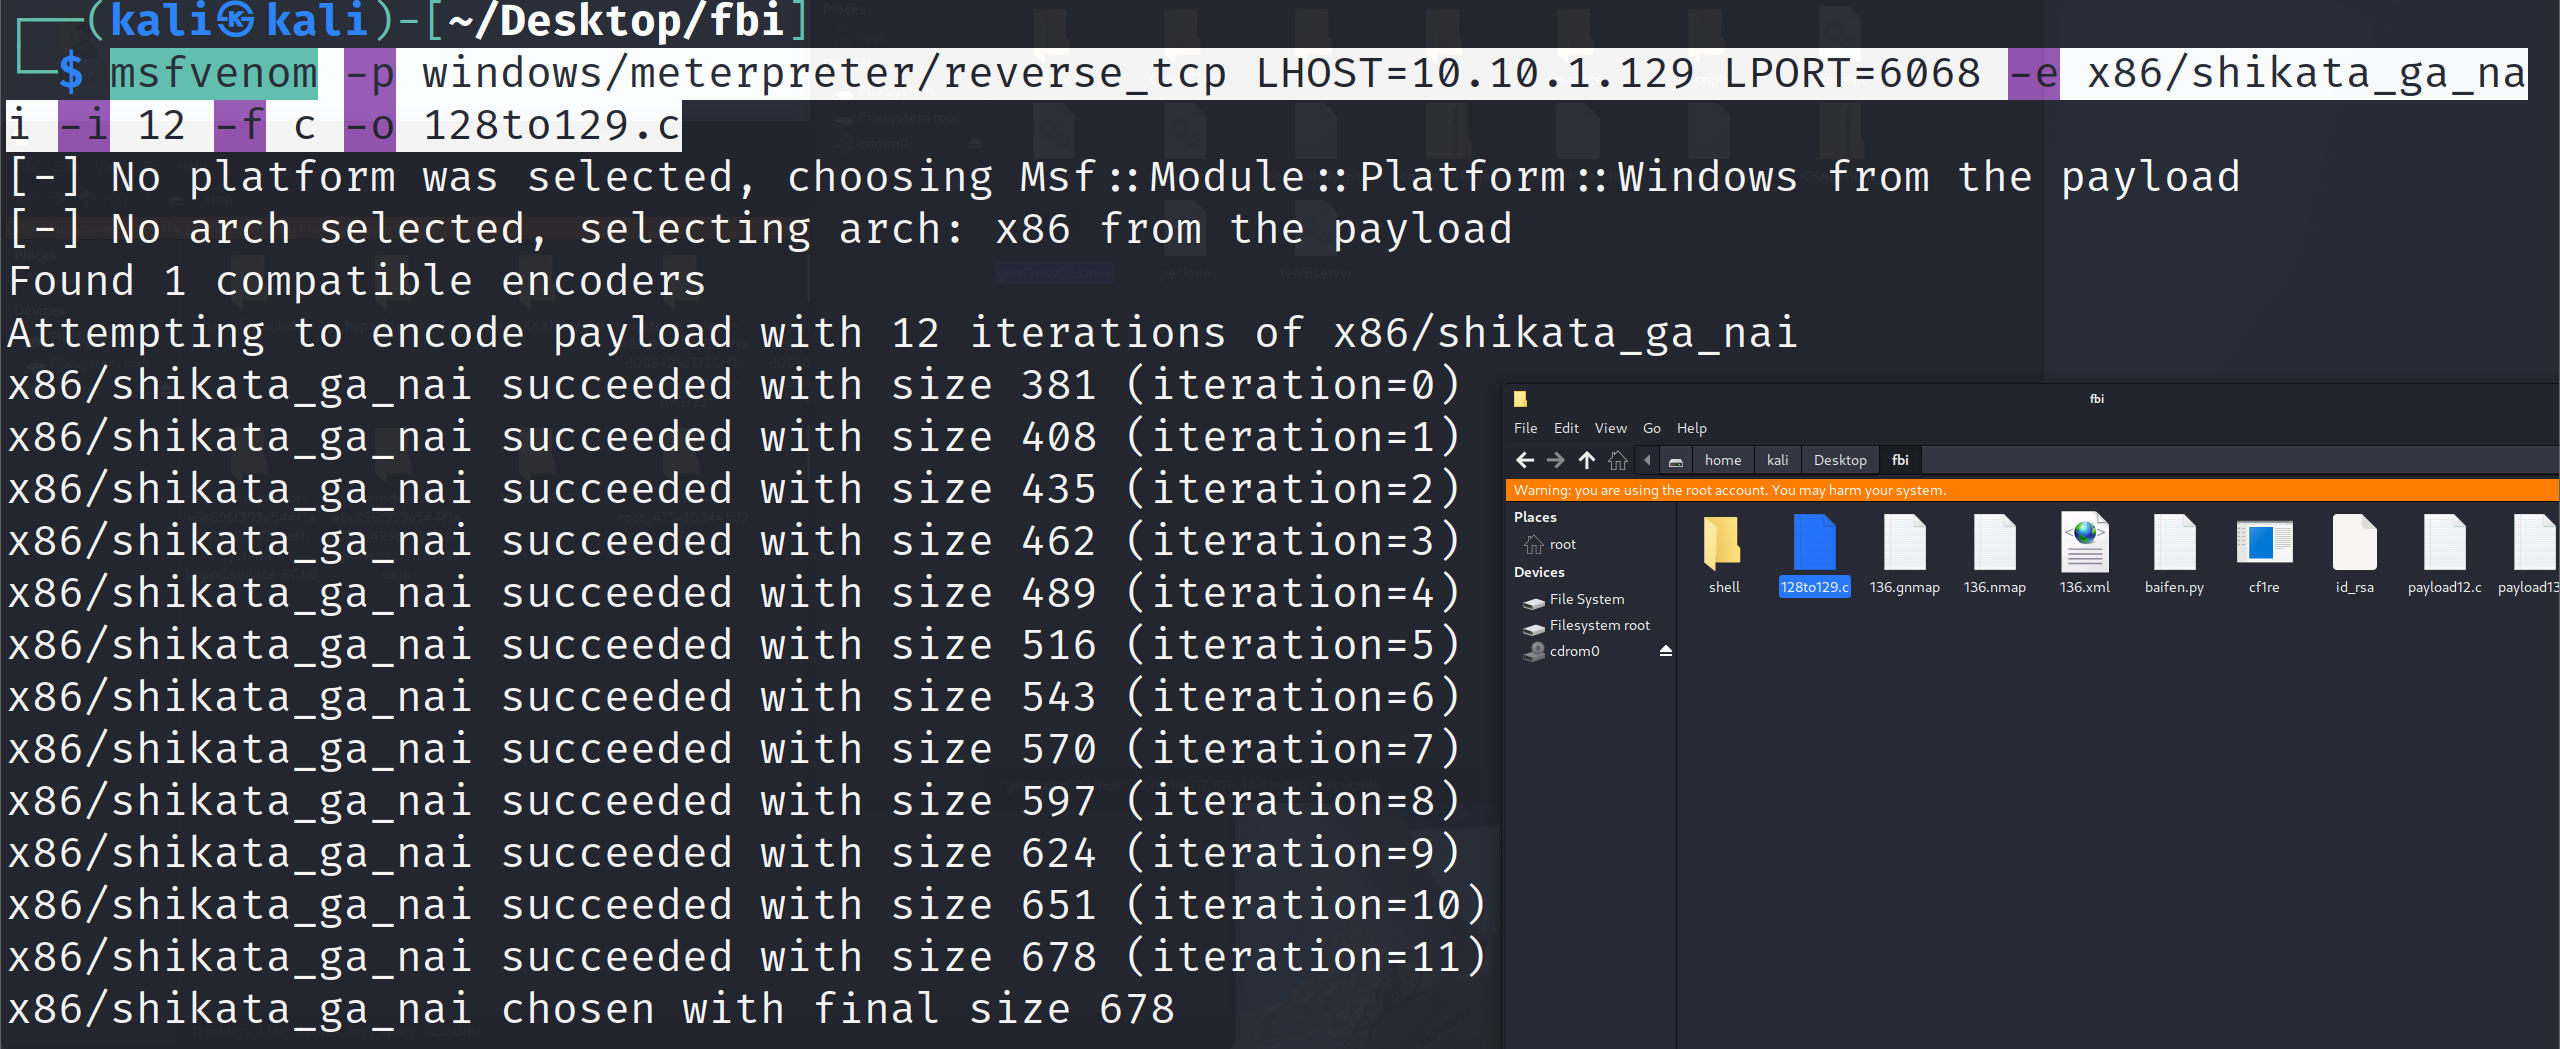Select the 136.xml file icon

[2084, 543]
